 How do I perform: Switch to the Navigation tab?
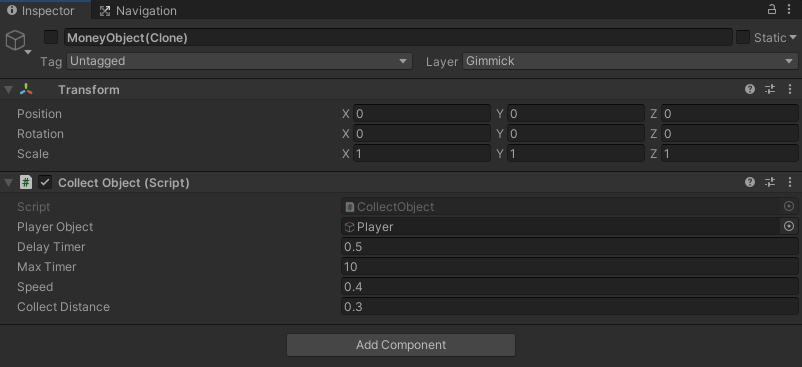click(138, 11)
